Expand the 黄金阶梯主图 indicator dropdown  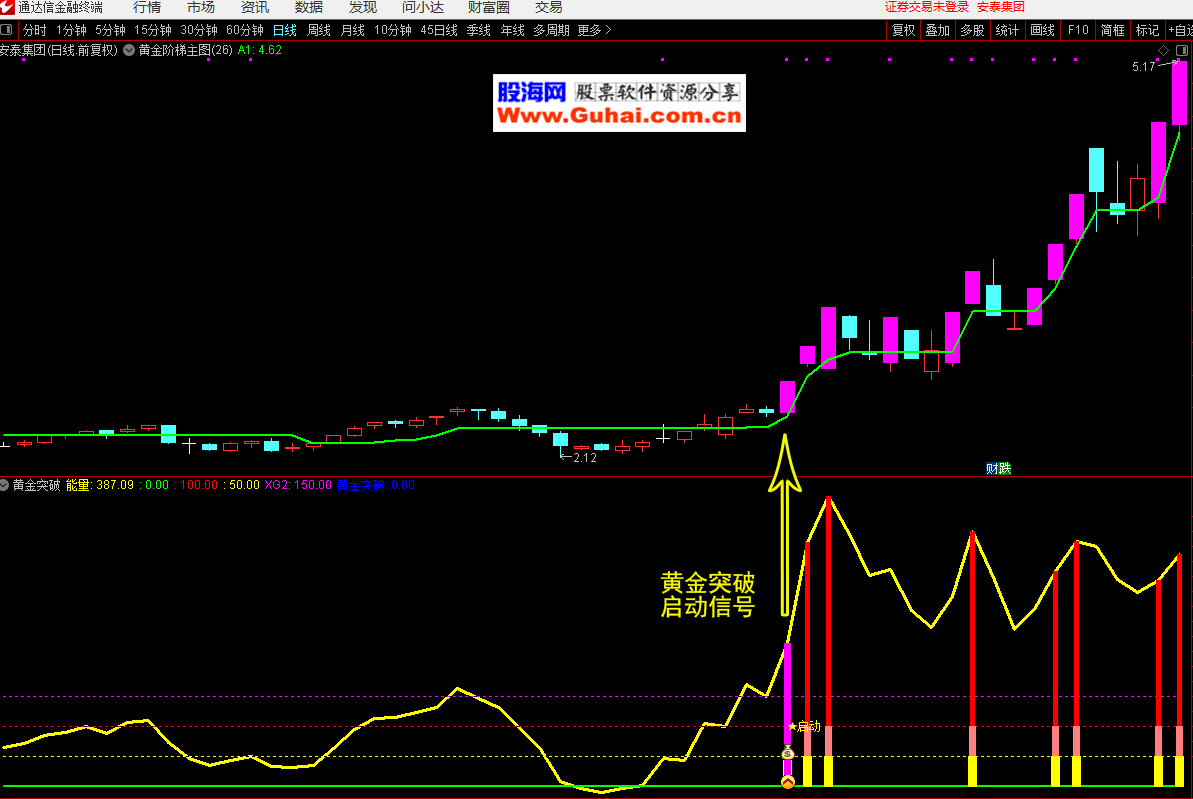point(129,49)
